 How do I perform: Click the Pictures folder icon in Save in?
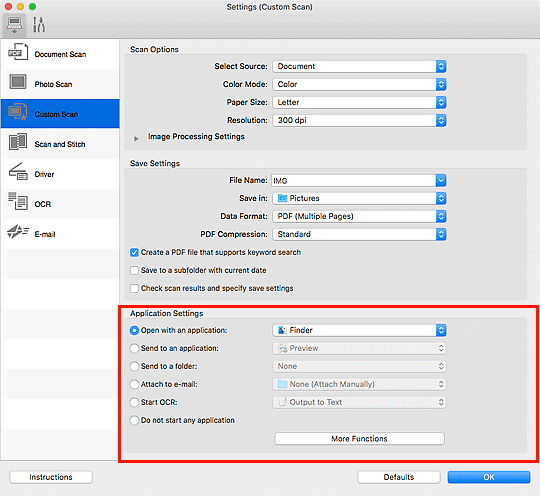(x=282, y=198)
